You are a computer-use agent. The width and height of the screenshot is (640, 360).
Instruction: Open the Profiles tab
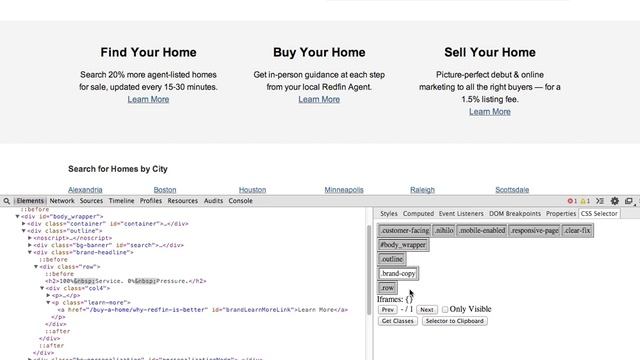point(151,201)
